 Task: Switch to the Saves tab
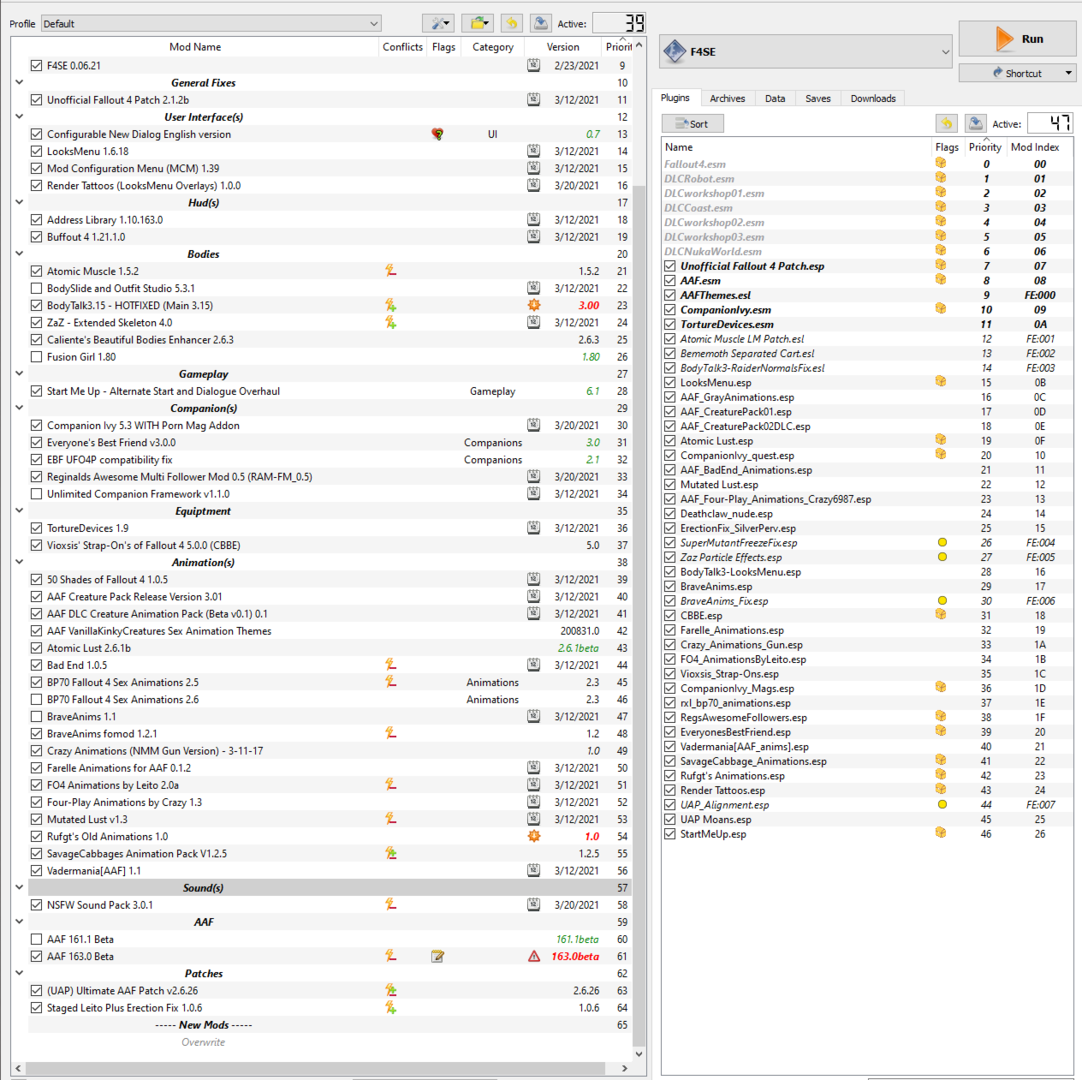818,99
